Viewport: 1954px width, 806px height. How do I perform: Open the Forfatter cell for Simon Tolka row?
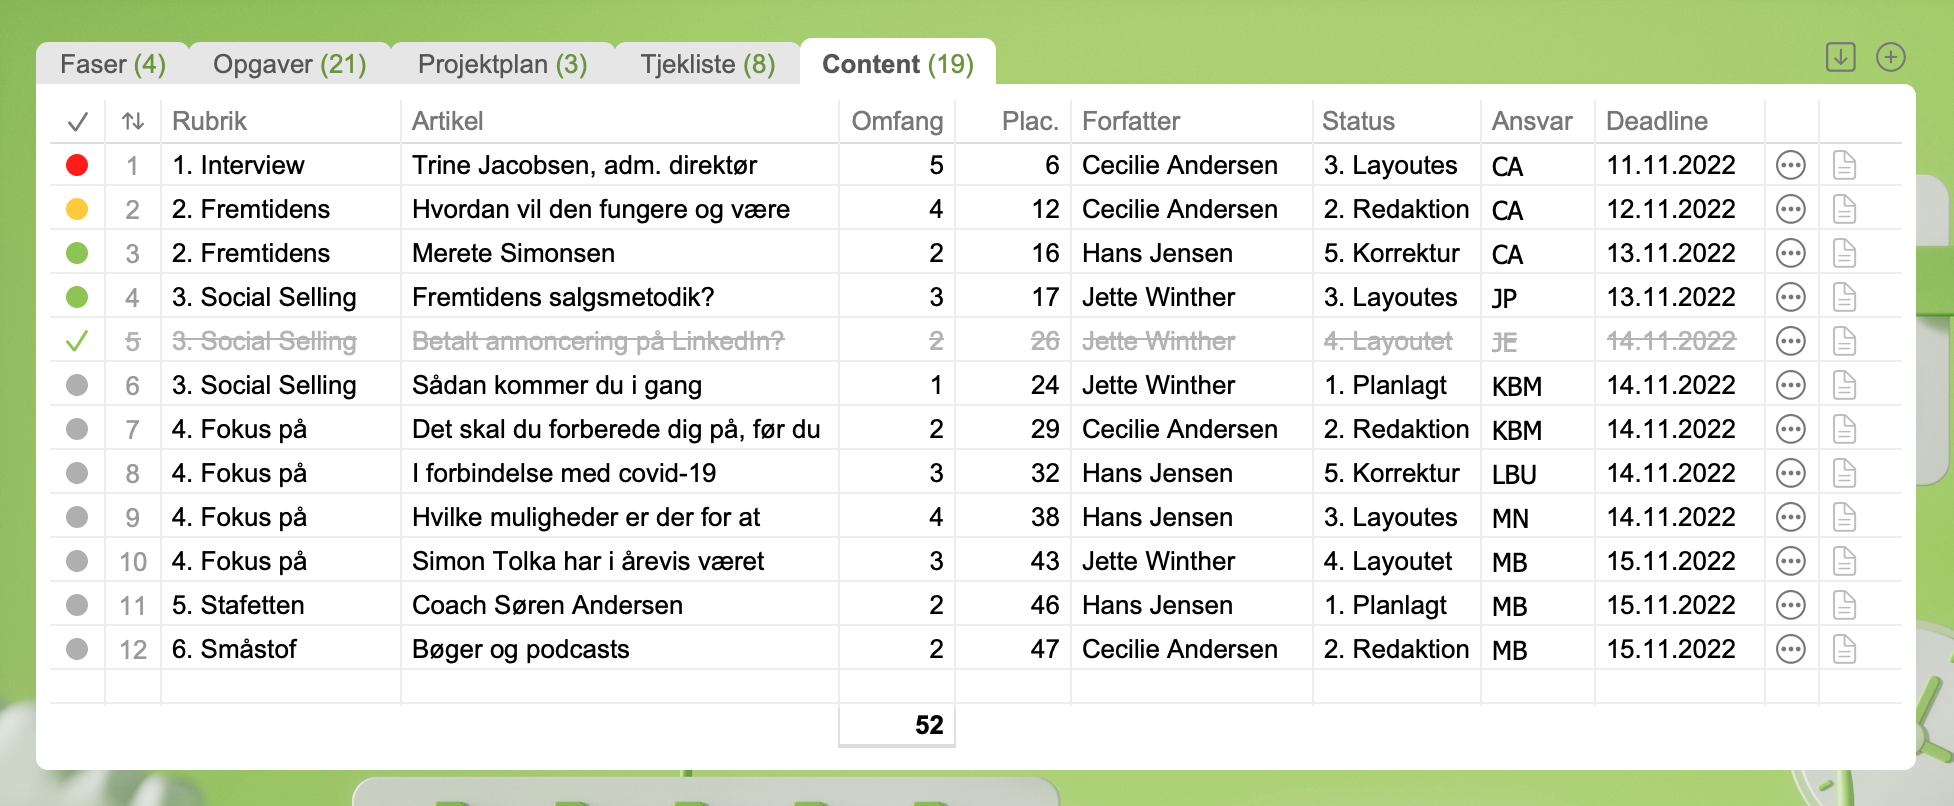click(1158, 561)
